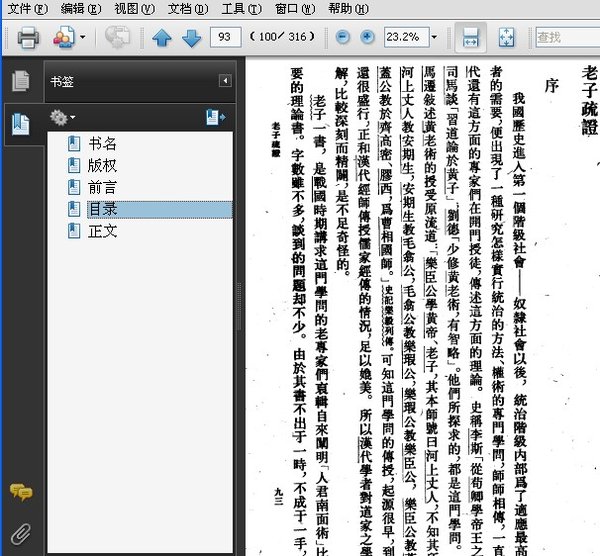Viewport: 600px width, 556px height.
Task: Go to next page with down arrow
Action: pyautogui.click(x=191, y=38)
